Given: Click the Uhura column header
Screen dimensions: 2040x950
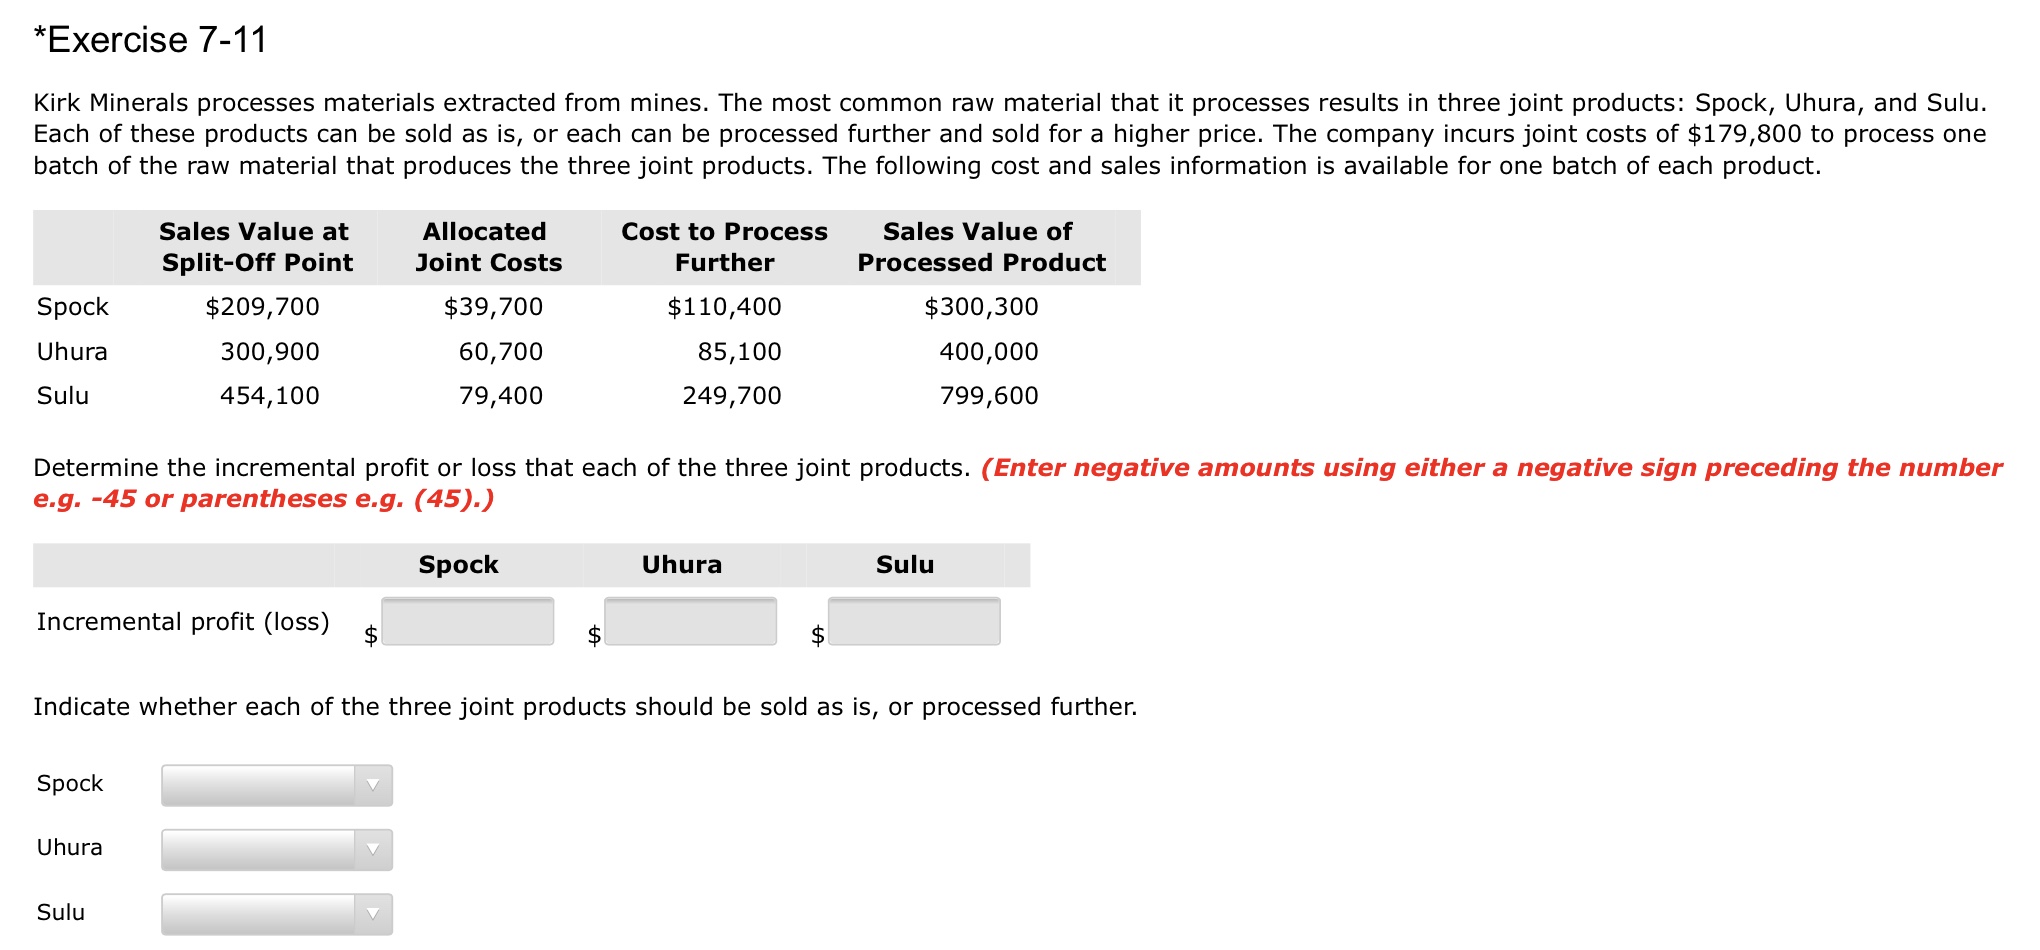Looking at the screenshot, I should (683, 564).
